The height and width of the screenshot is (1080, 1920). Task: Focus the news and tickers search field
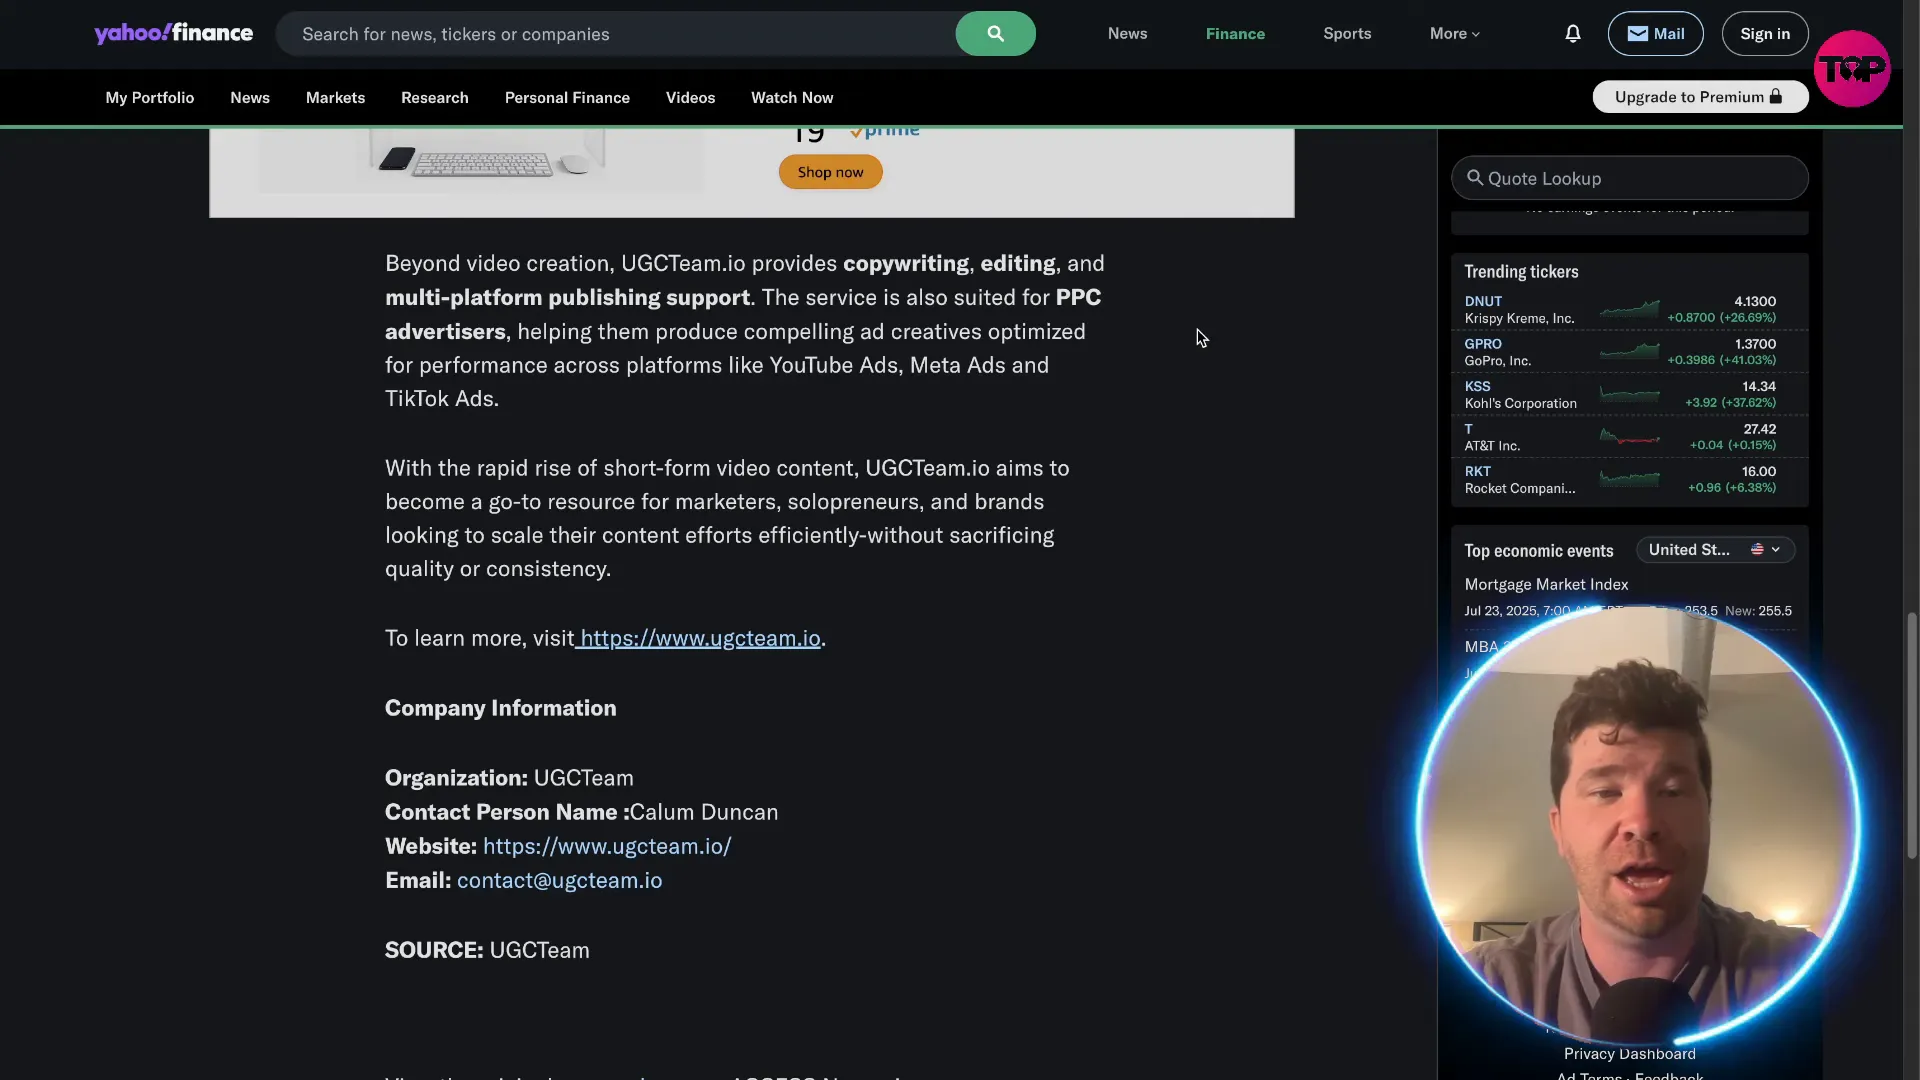(x=615, y=33)
